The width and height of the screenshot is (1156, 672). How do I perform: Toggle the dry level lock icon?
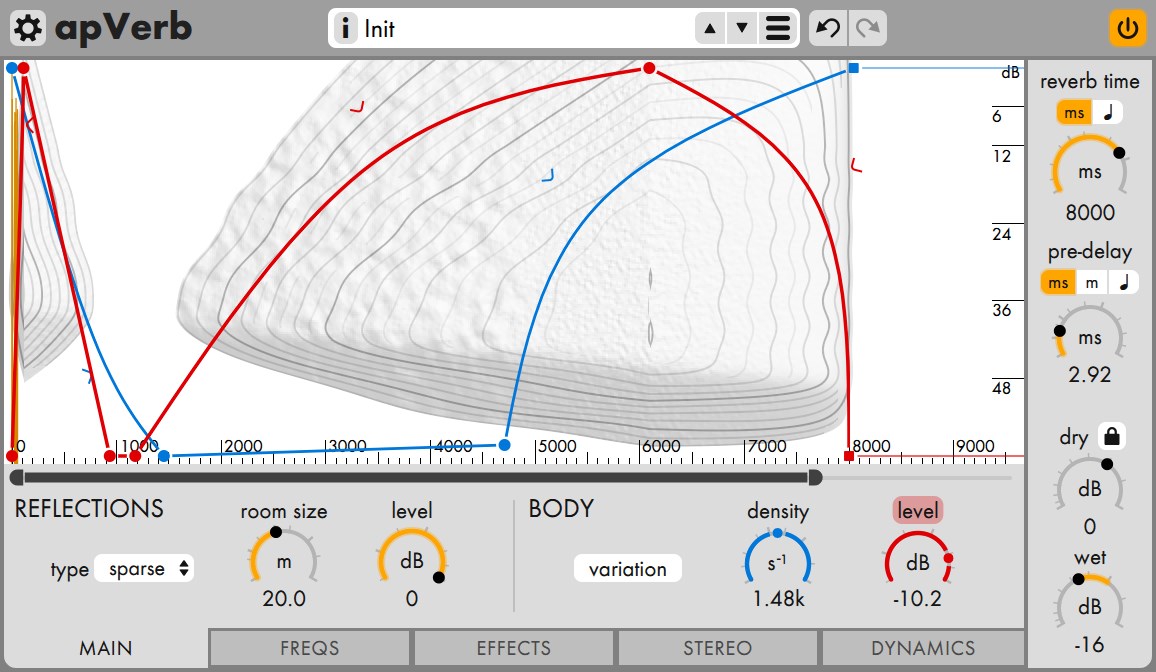click(x=1112, y=436)
